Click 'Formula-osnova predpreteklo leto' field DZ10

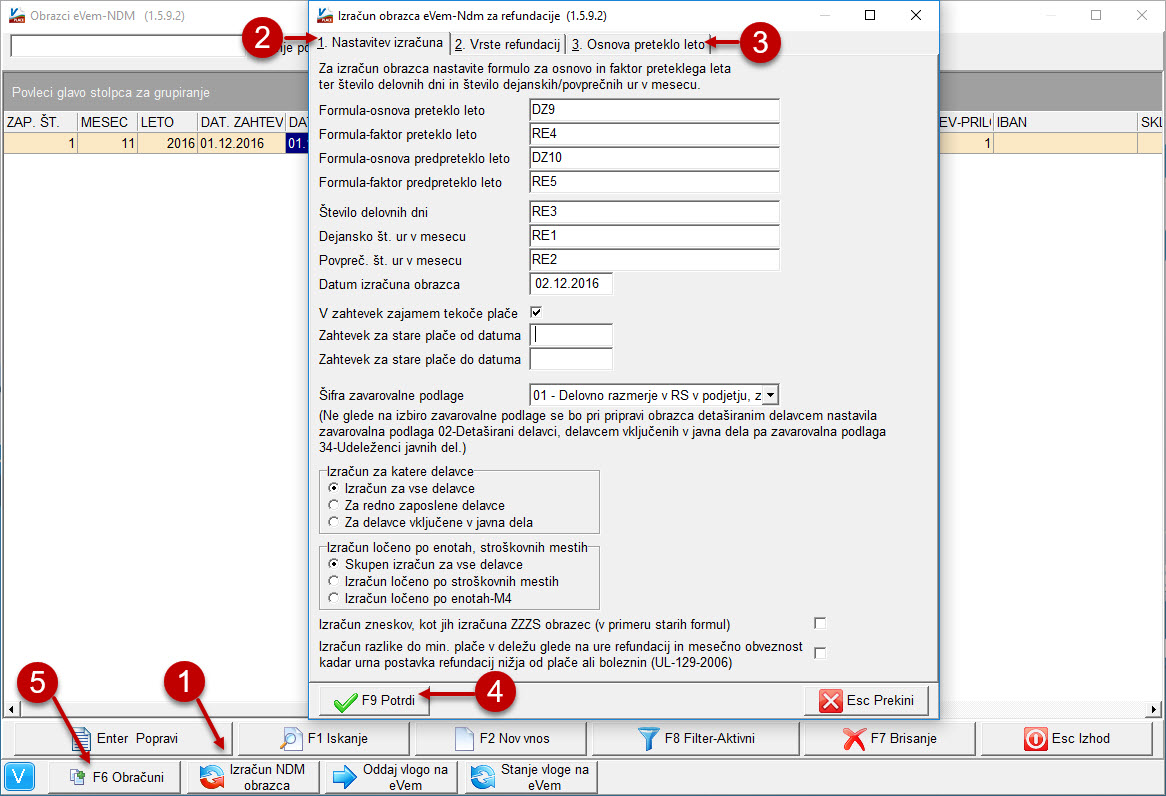click(654, 158)
